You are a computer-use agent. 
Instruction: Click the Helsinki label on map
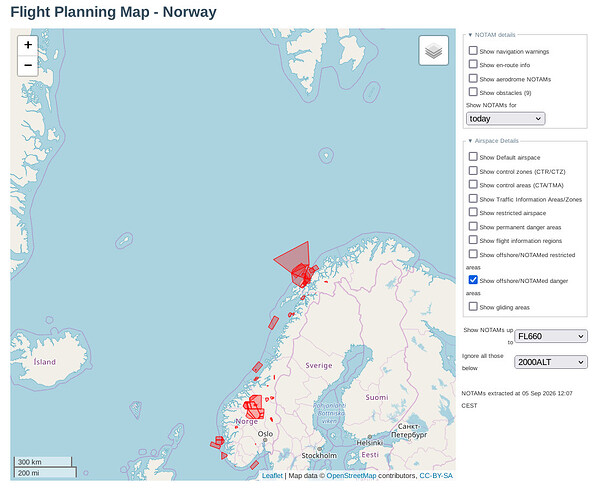(x=369, y=443)
